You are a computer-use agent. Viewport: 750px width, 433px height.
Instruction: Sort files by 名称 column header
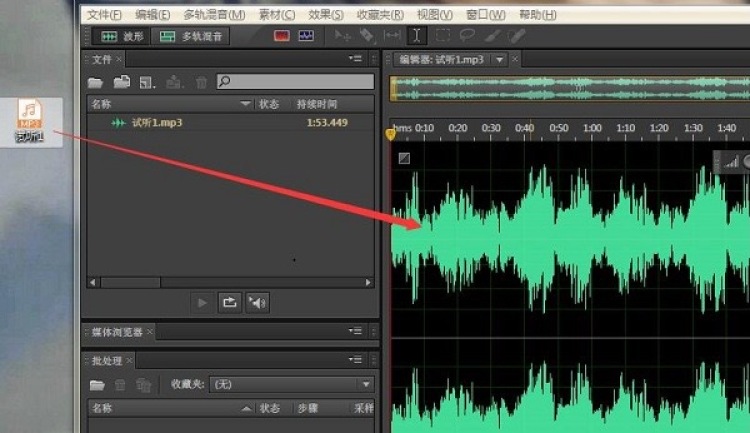tap(101, 104)
